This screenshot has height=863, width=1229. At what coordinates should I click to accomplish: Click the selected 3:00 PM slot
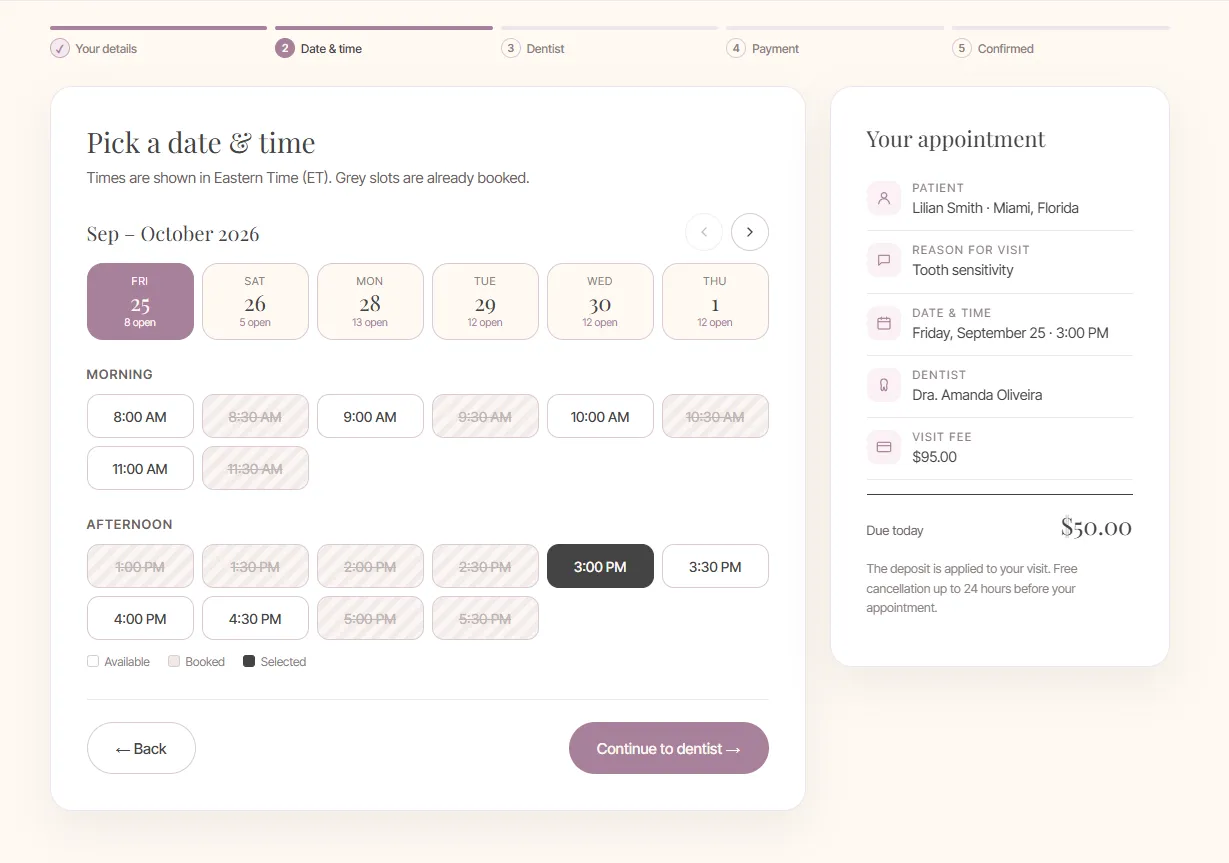point(600,566)
